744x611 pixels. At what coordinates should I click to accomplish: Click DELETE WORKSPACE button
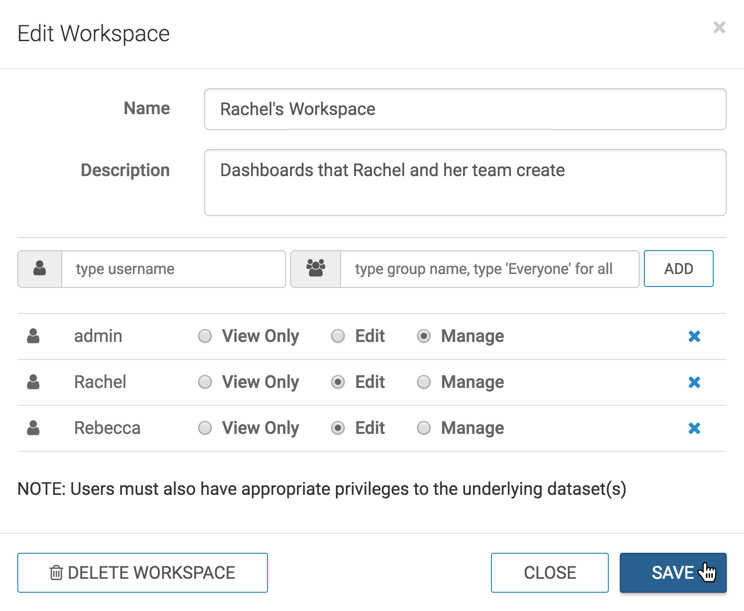142,573
